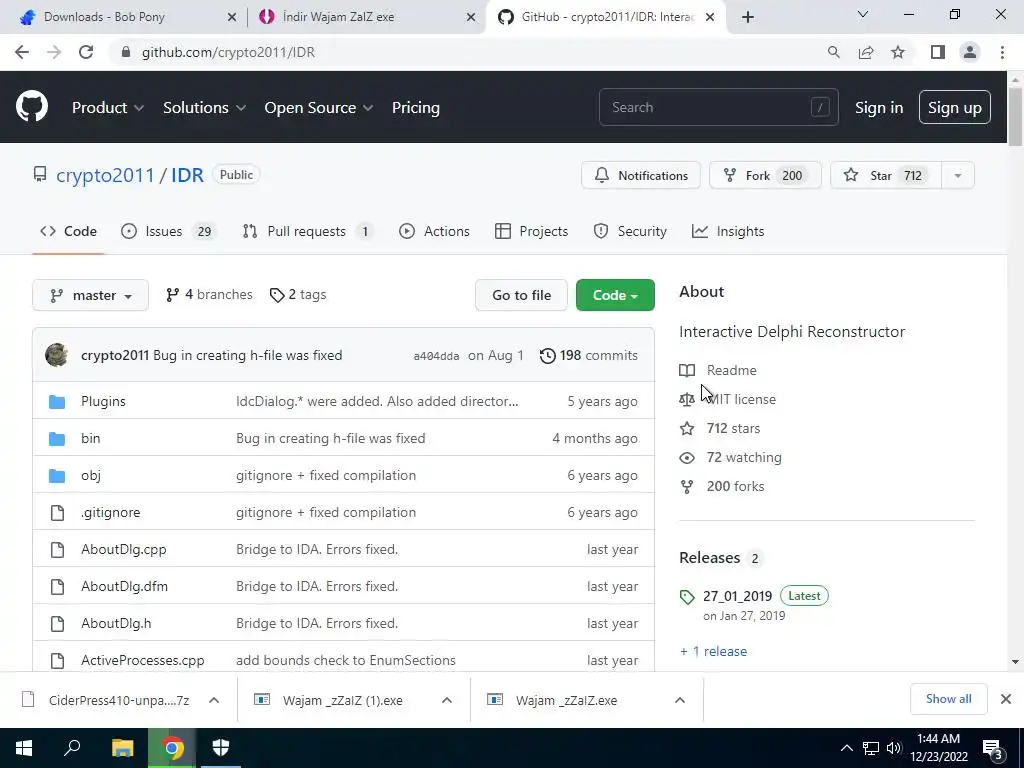Image resolution: width=1024 pixels, height=768 pixels.
Task: Click the Notifications button
Action: click(641, 176)
